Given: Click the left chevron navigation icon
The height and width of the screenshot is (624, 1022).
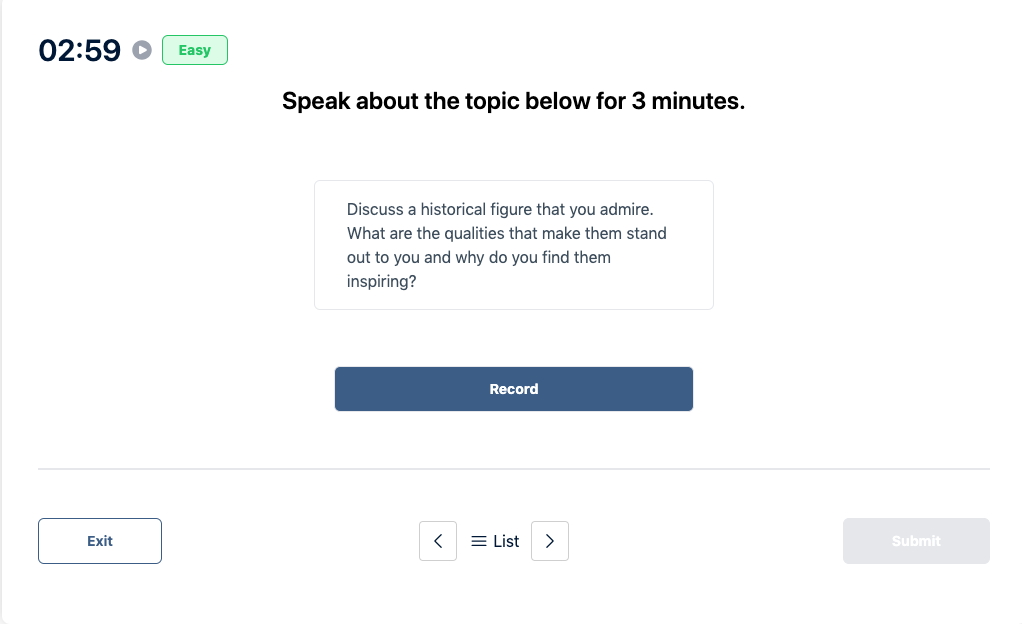Looking at the screenshot, I should (438, 541).
